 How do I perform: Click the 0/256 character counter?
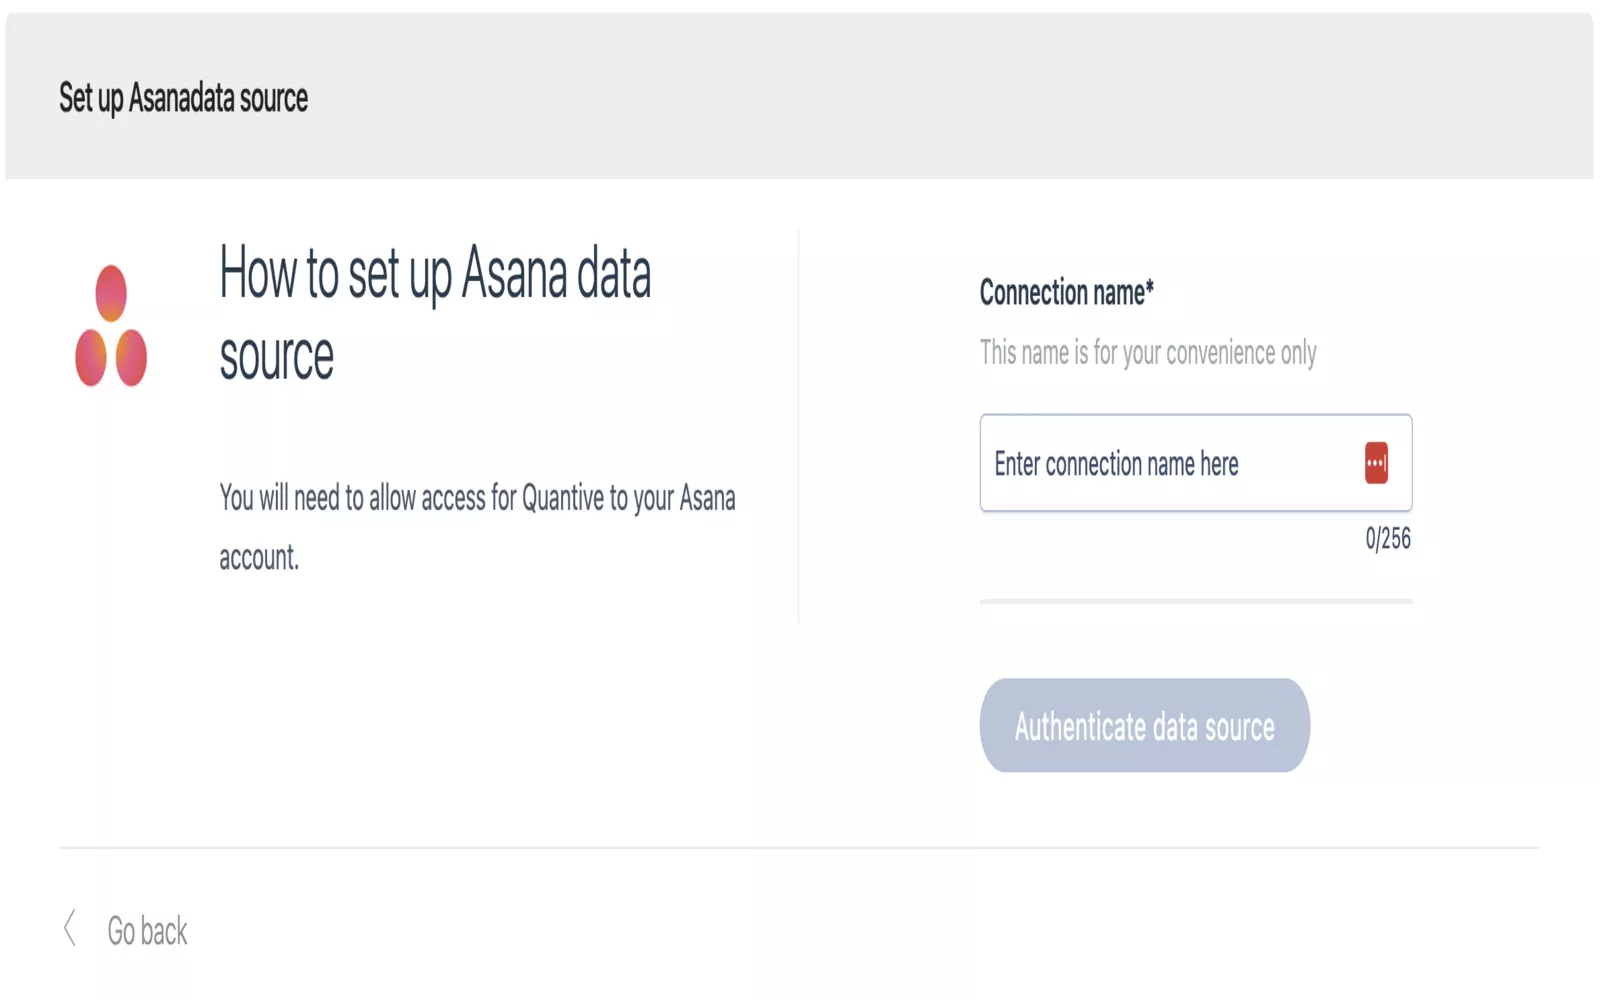[x=1388, y=539]
